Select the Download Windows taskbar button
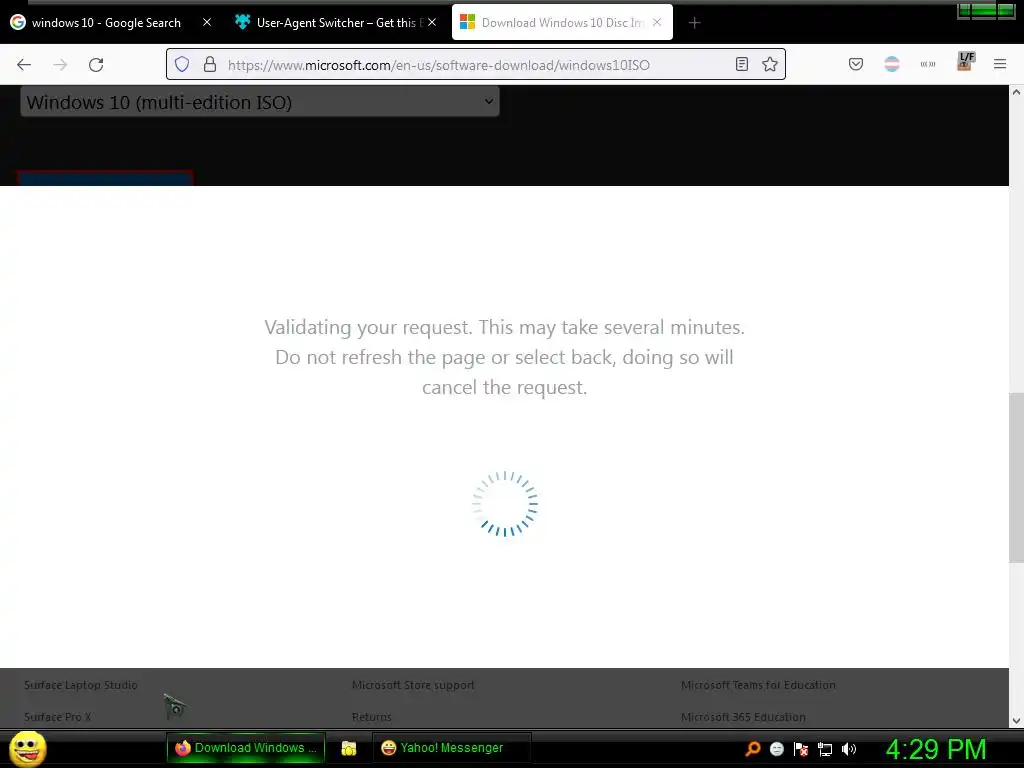The image size is (1024, 768). point(246,748)
